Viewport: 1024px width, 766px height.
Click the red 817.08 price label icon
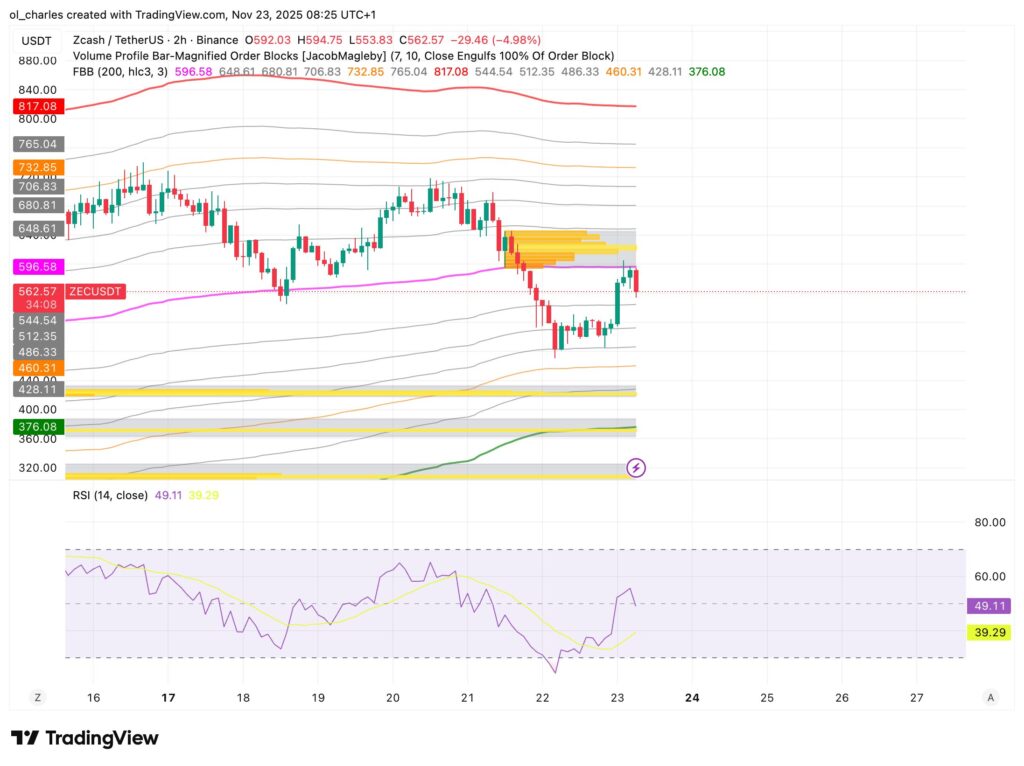(x=36, y=105)
